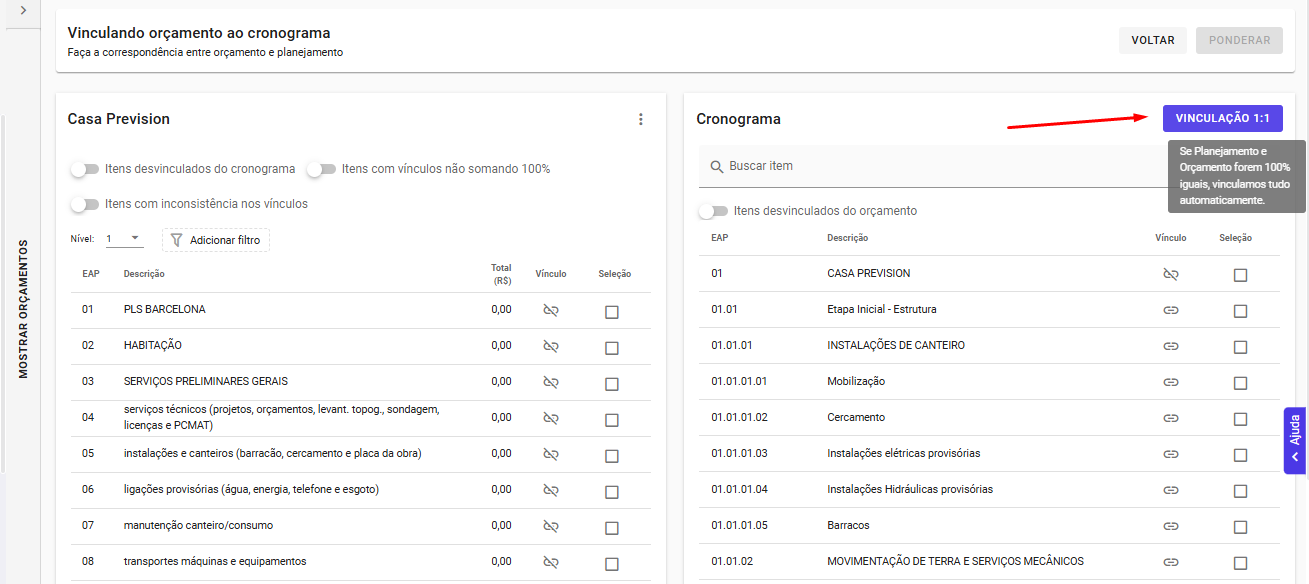This screenshot has height=584, width=1309.
Task: Click the link icon for Instalações Hidráulicas provisórias
Action: (x=1171, y=490)
